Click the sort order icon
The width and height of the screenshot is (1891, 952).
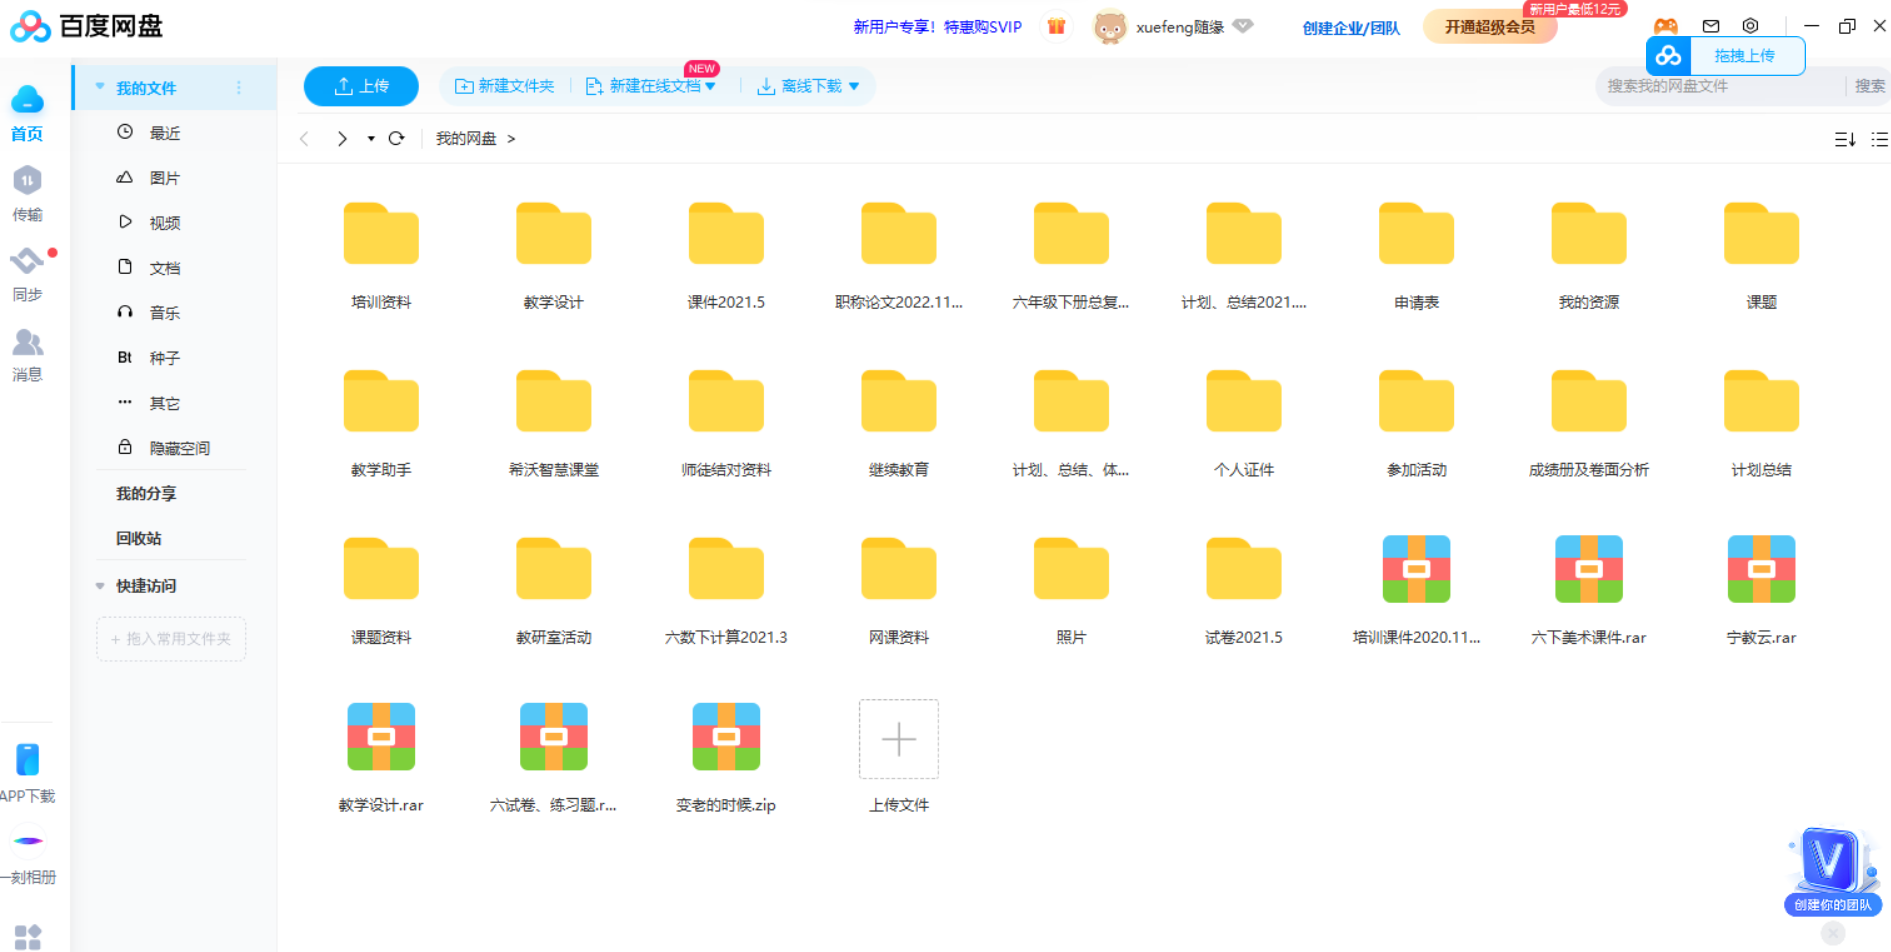coord(1845,139)
